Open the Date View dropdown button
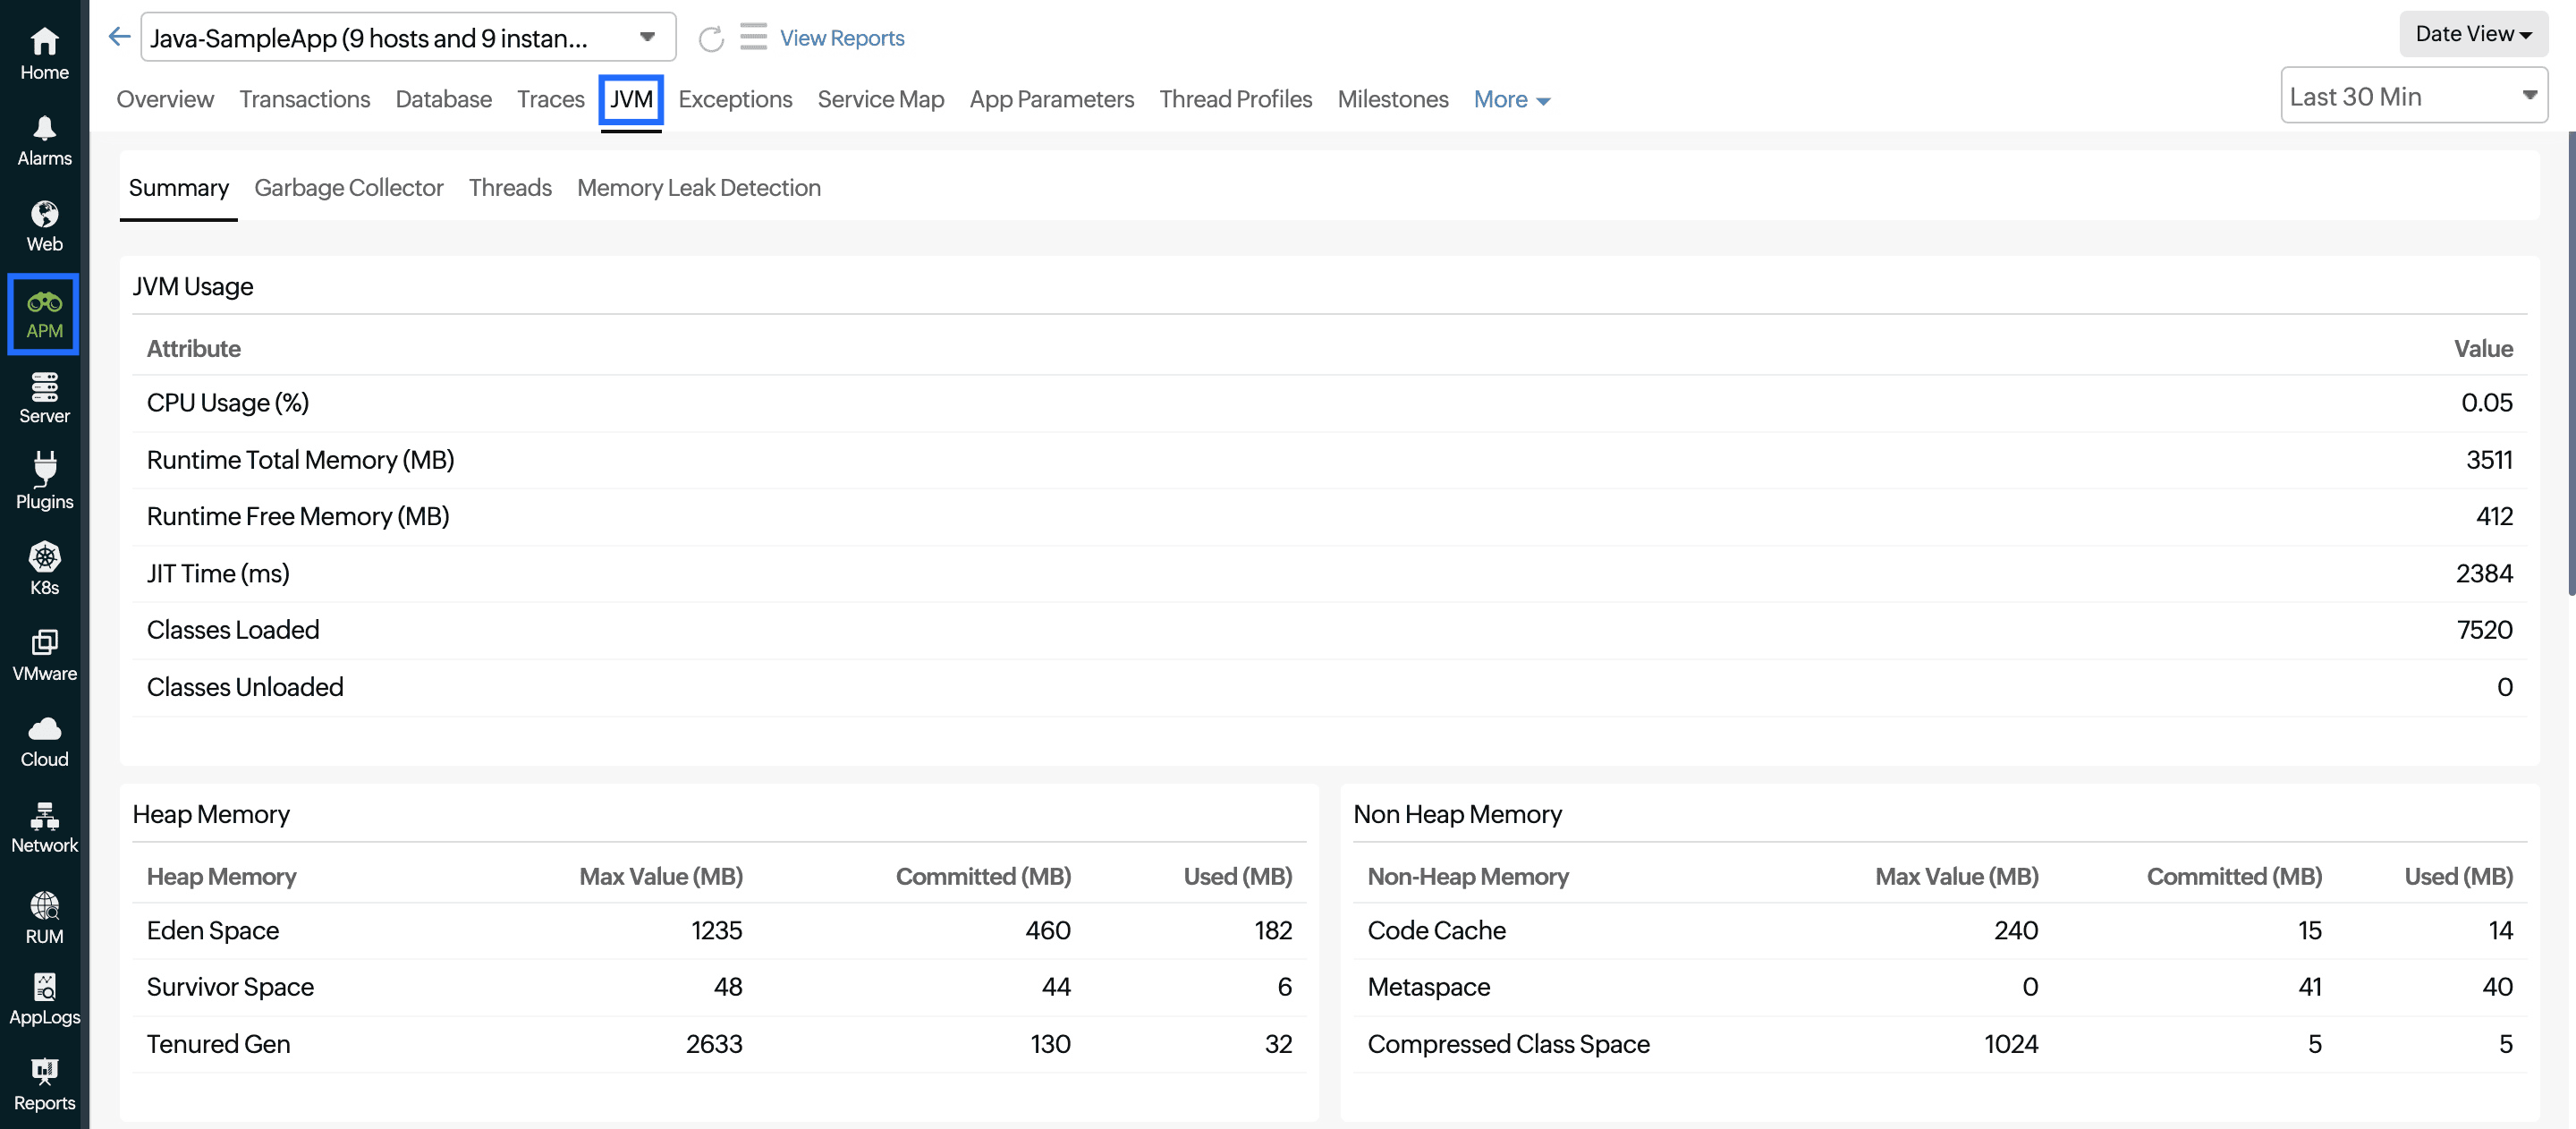The width and height of the screenshot is (2576, 1129). coord(2472,34)
